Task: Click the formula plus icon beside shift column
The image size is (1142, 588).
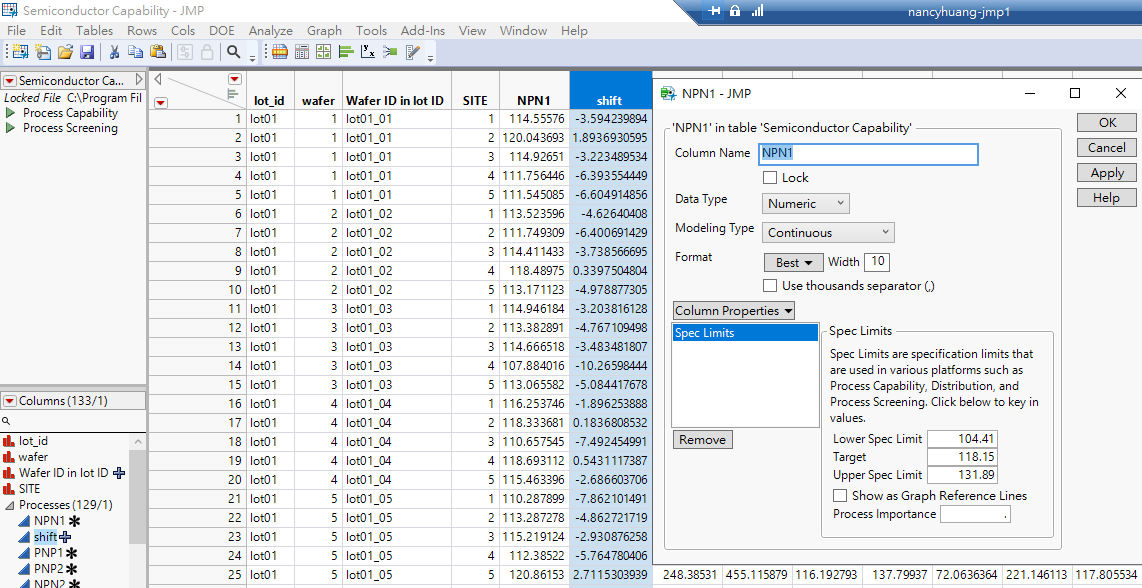Action: [x=65, y=537]
